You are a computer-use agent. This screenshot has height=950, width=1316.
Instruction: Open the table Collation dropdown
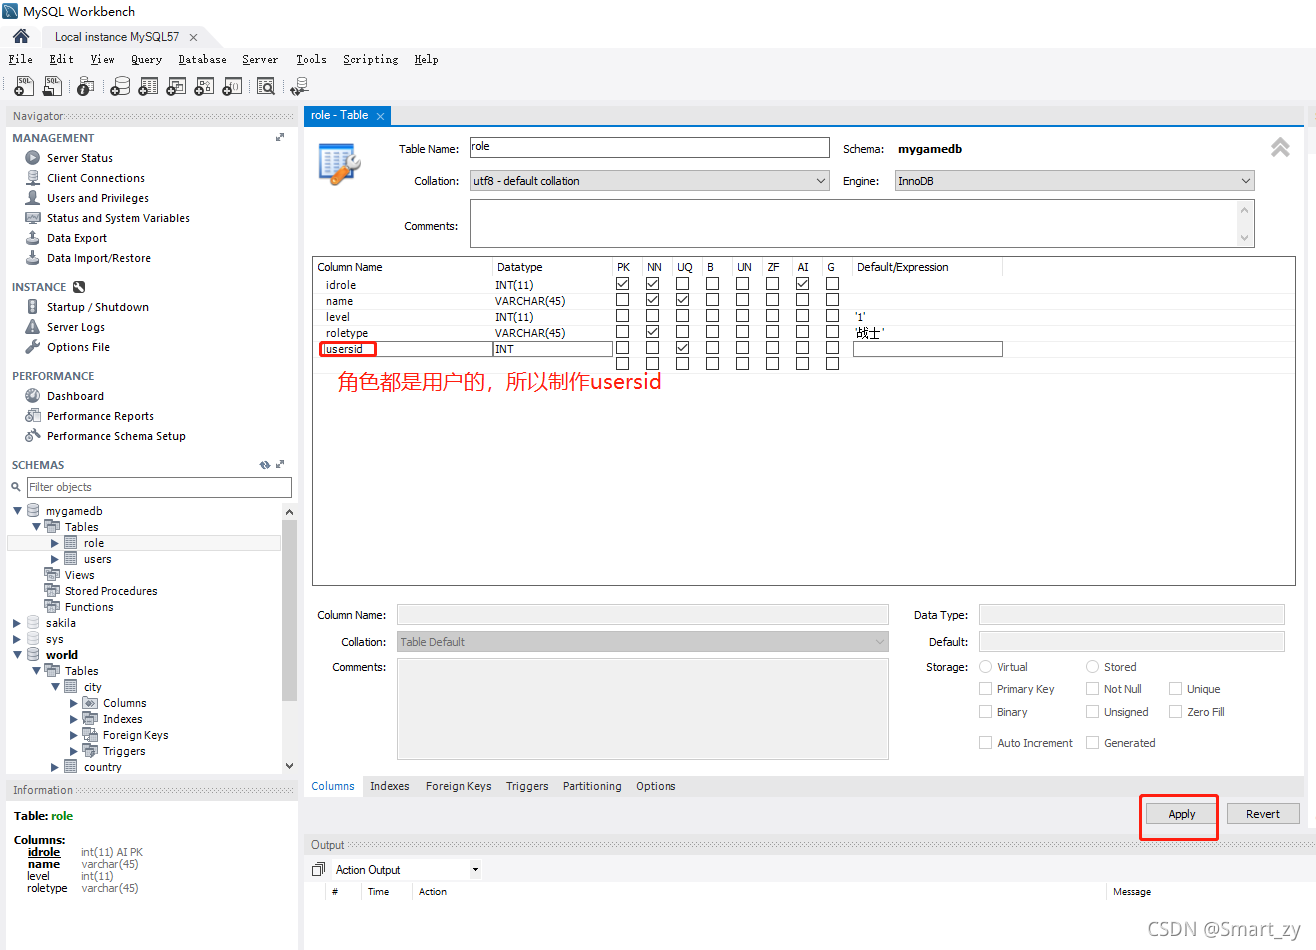[650, 181]
